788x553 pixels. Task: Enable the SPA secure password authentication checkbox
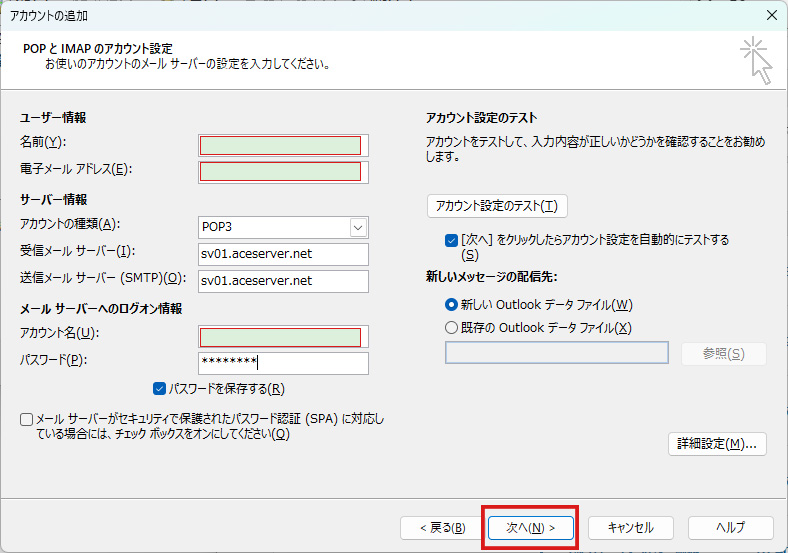tap(26, 420)
